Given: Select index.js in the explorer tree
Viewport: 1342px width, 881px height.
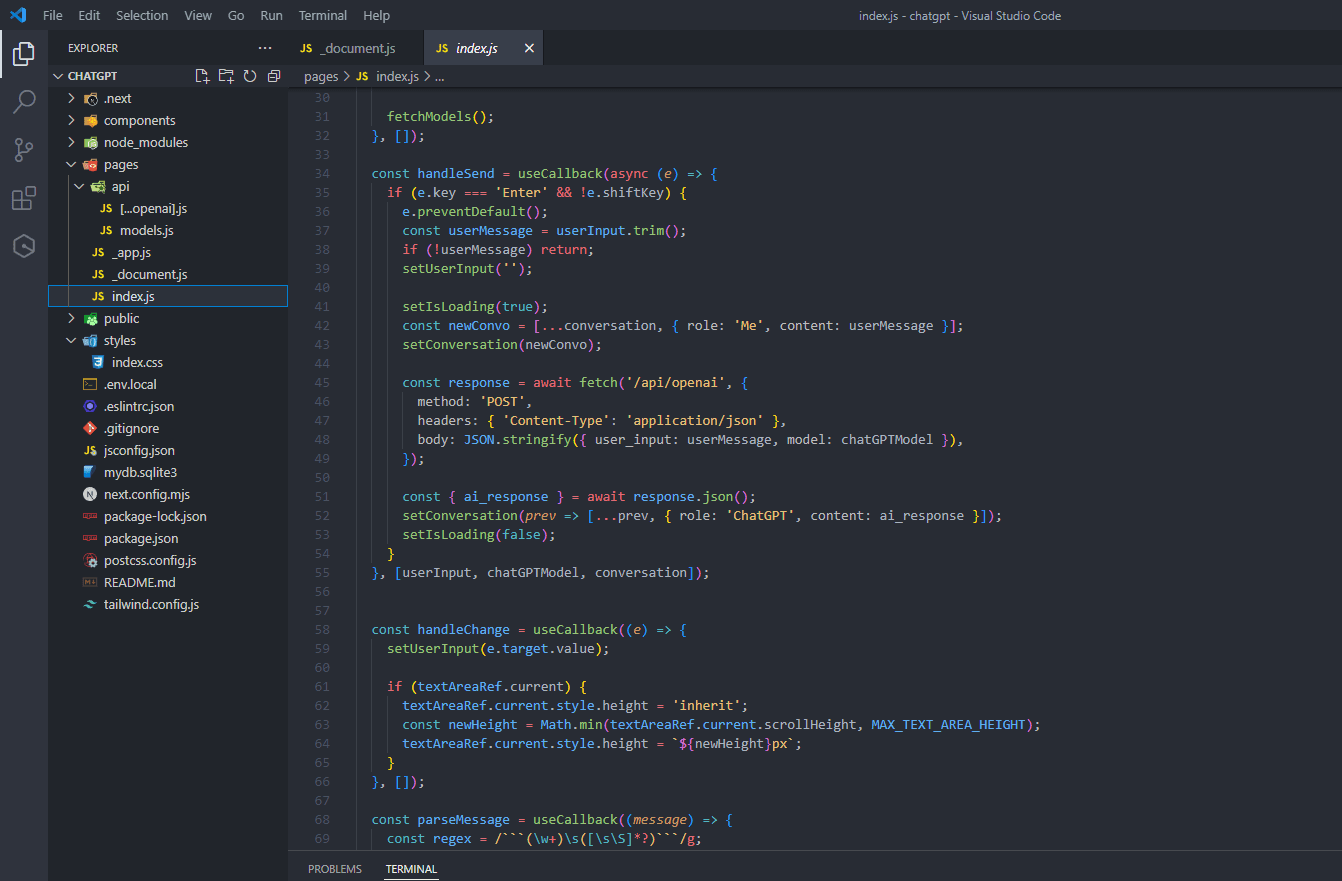Looking at the screenshot, I should 167,296.
